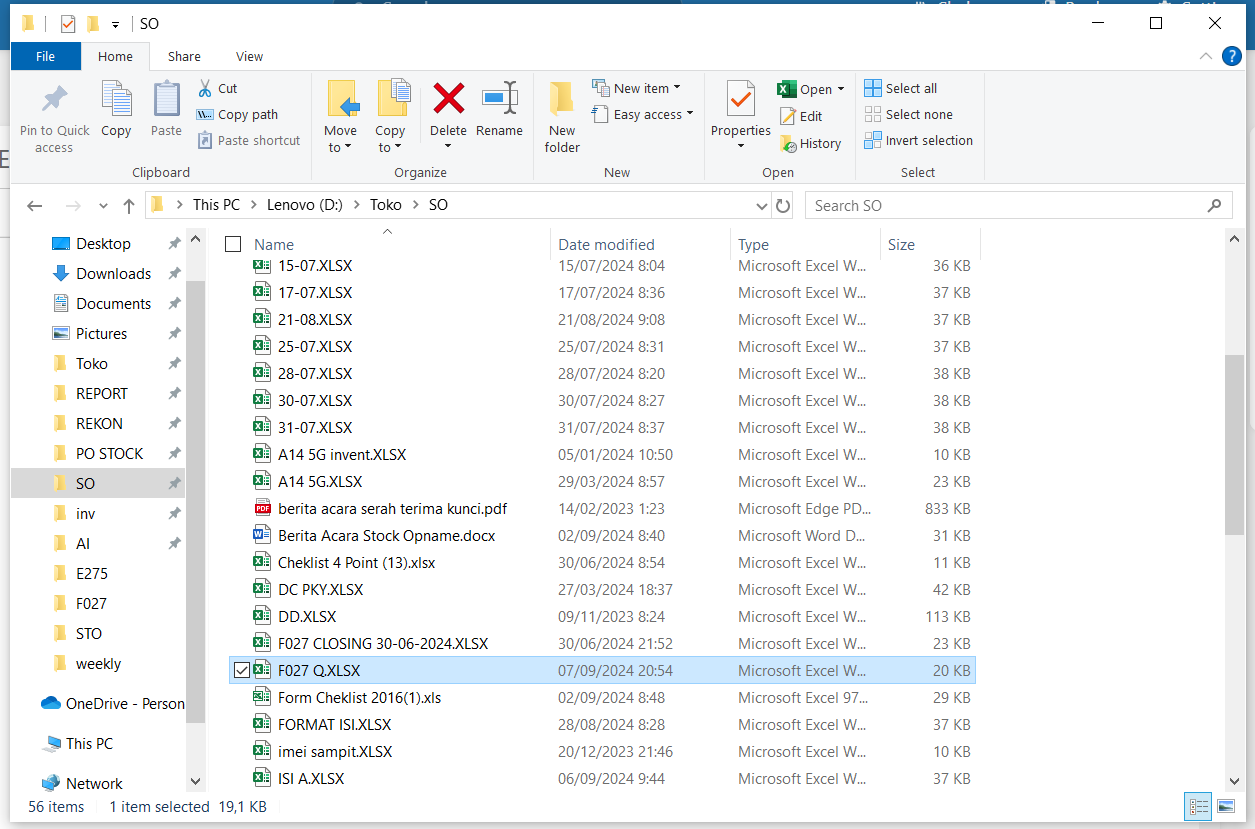Tick the select-all checkbox beside Name header

(x=233, y=244)
